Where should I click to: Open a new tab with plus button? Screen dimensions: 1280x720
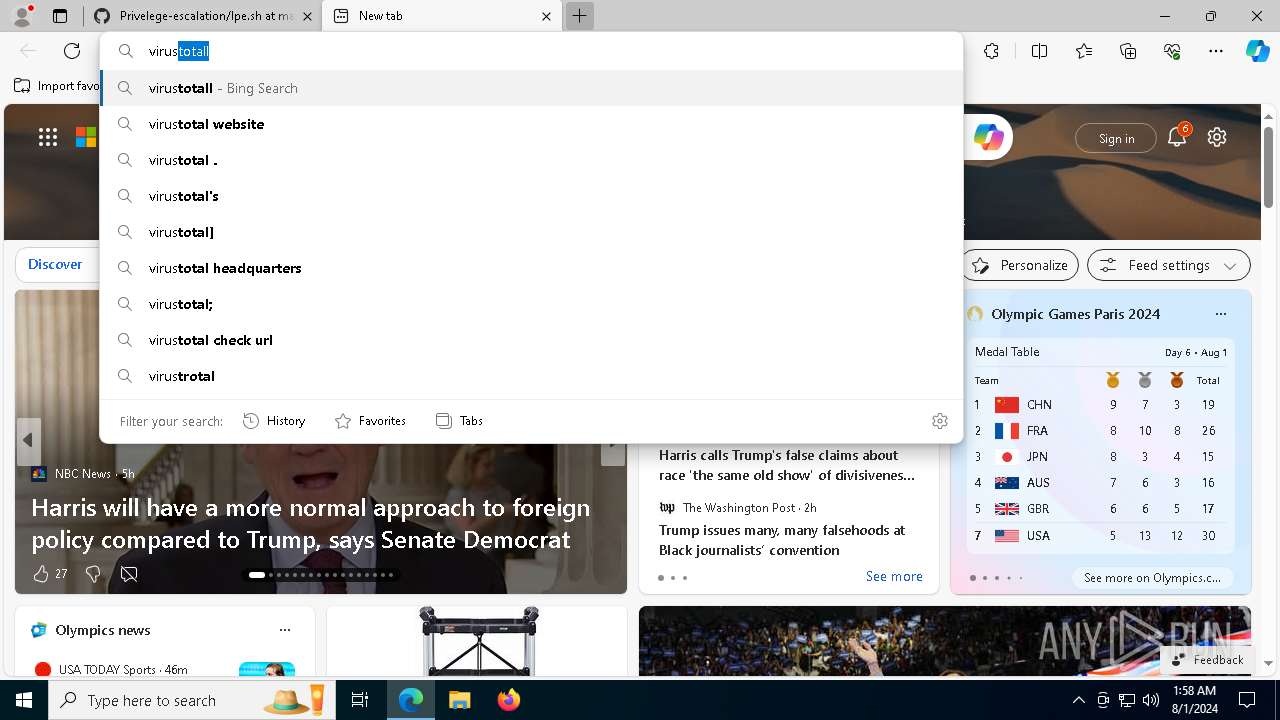(579, 16)
